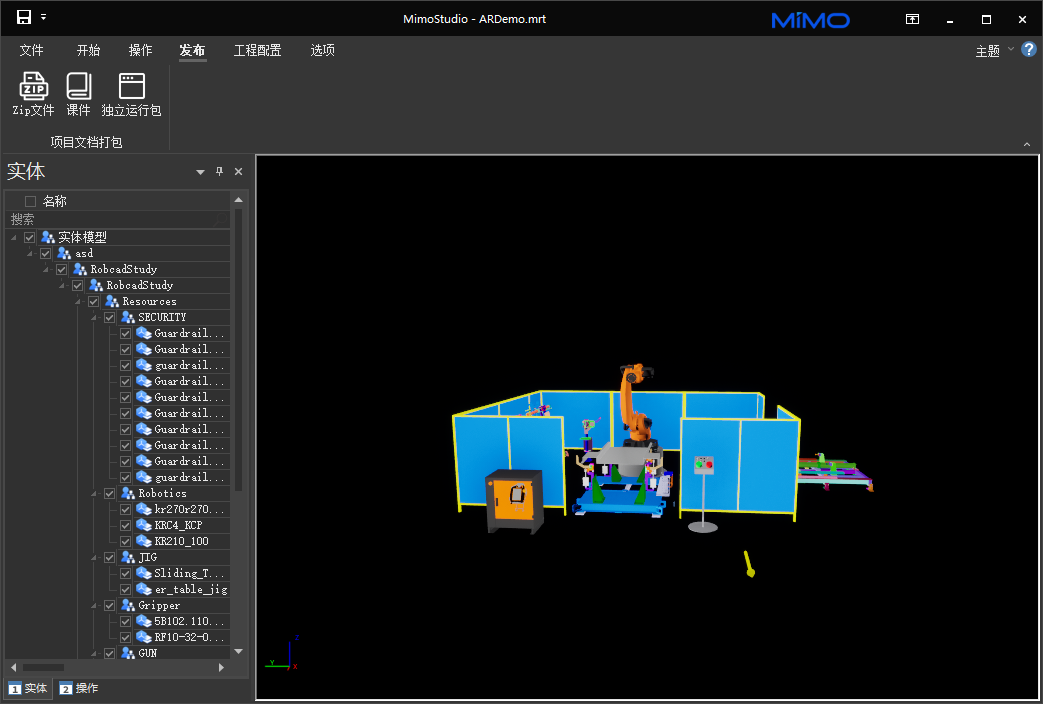This screenshot has width=1043, height=704.
Task: Open the 独立运行包 standalone package icon
Action: click(131, 87)
